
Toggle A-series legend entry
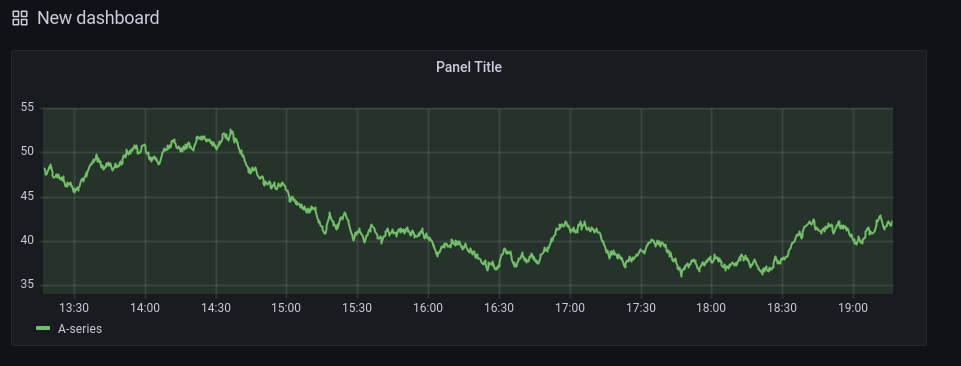[x=80, y=329]
